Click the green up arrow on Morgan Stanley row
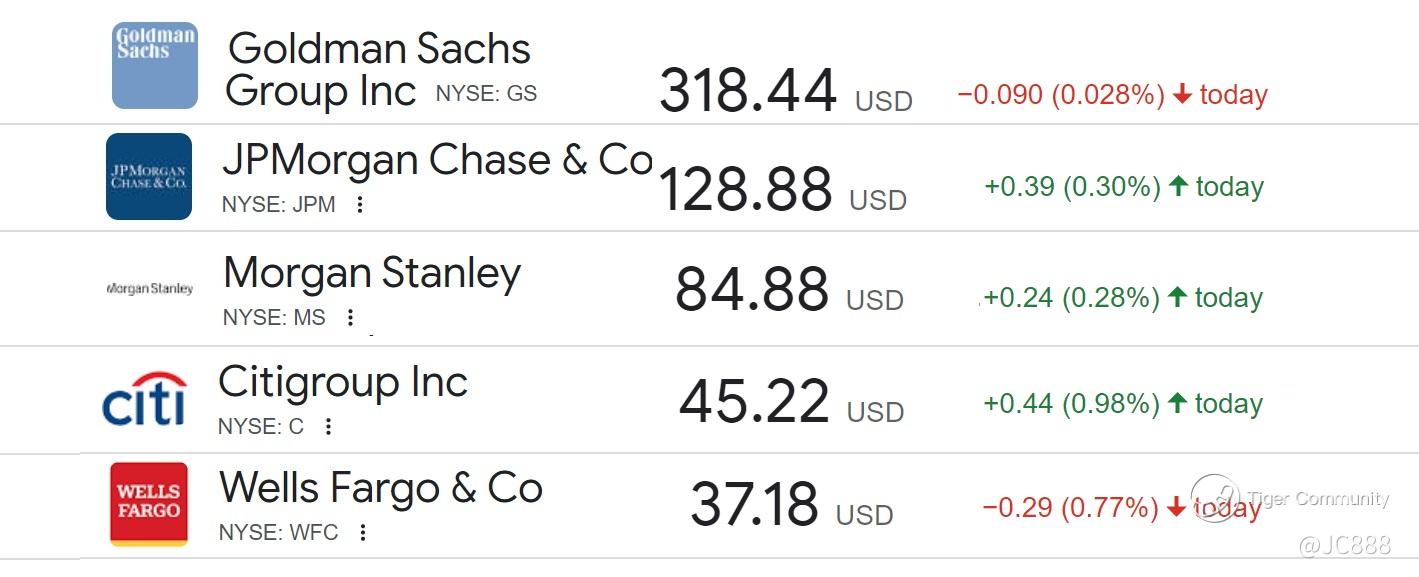Image resolution: width=1419 pixels, height=577 pixels. pyautogui.click(x=1177, y=297)
